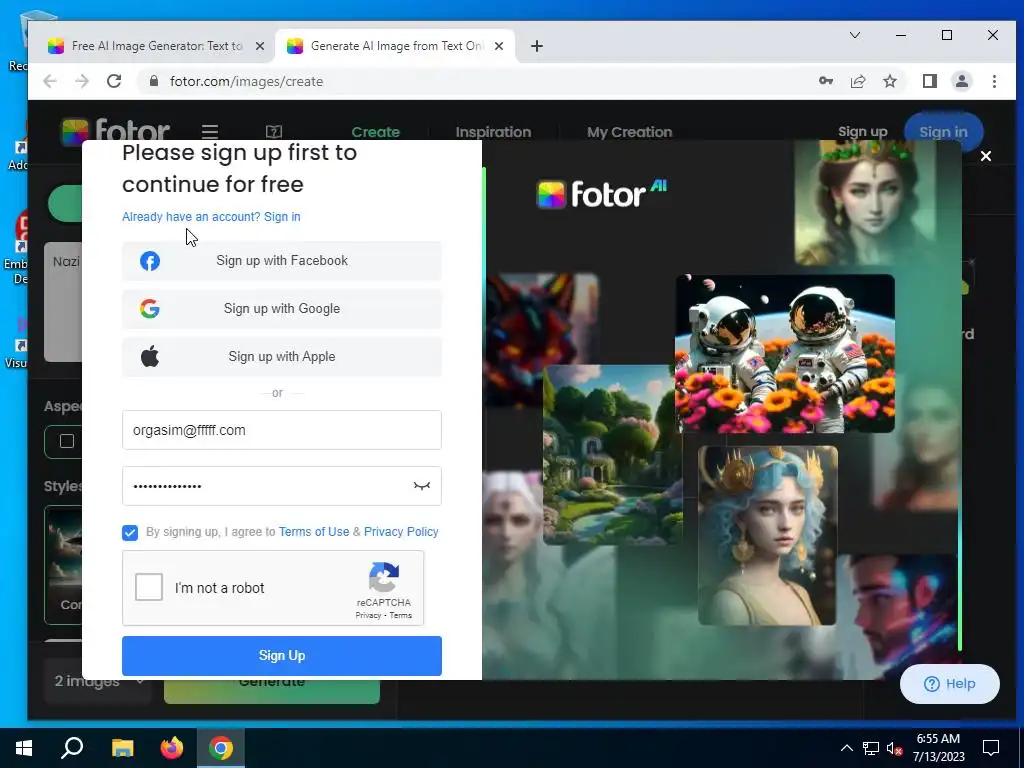Click the tutorial book icon in header
The image size is (1024, 768).
pos(274,131)
